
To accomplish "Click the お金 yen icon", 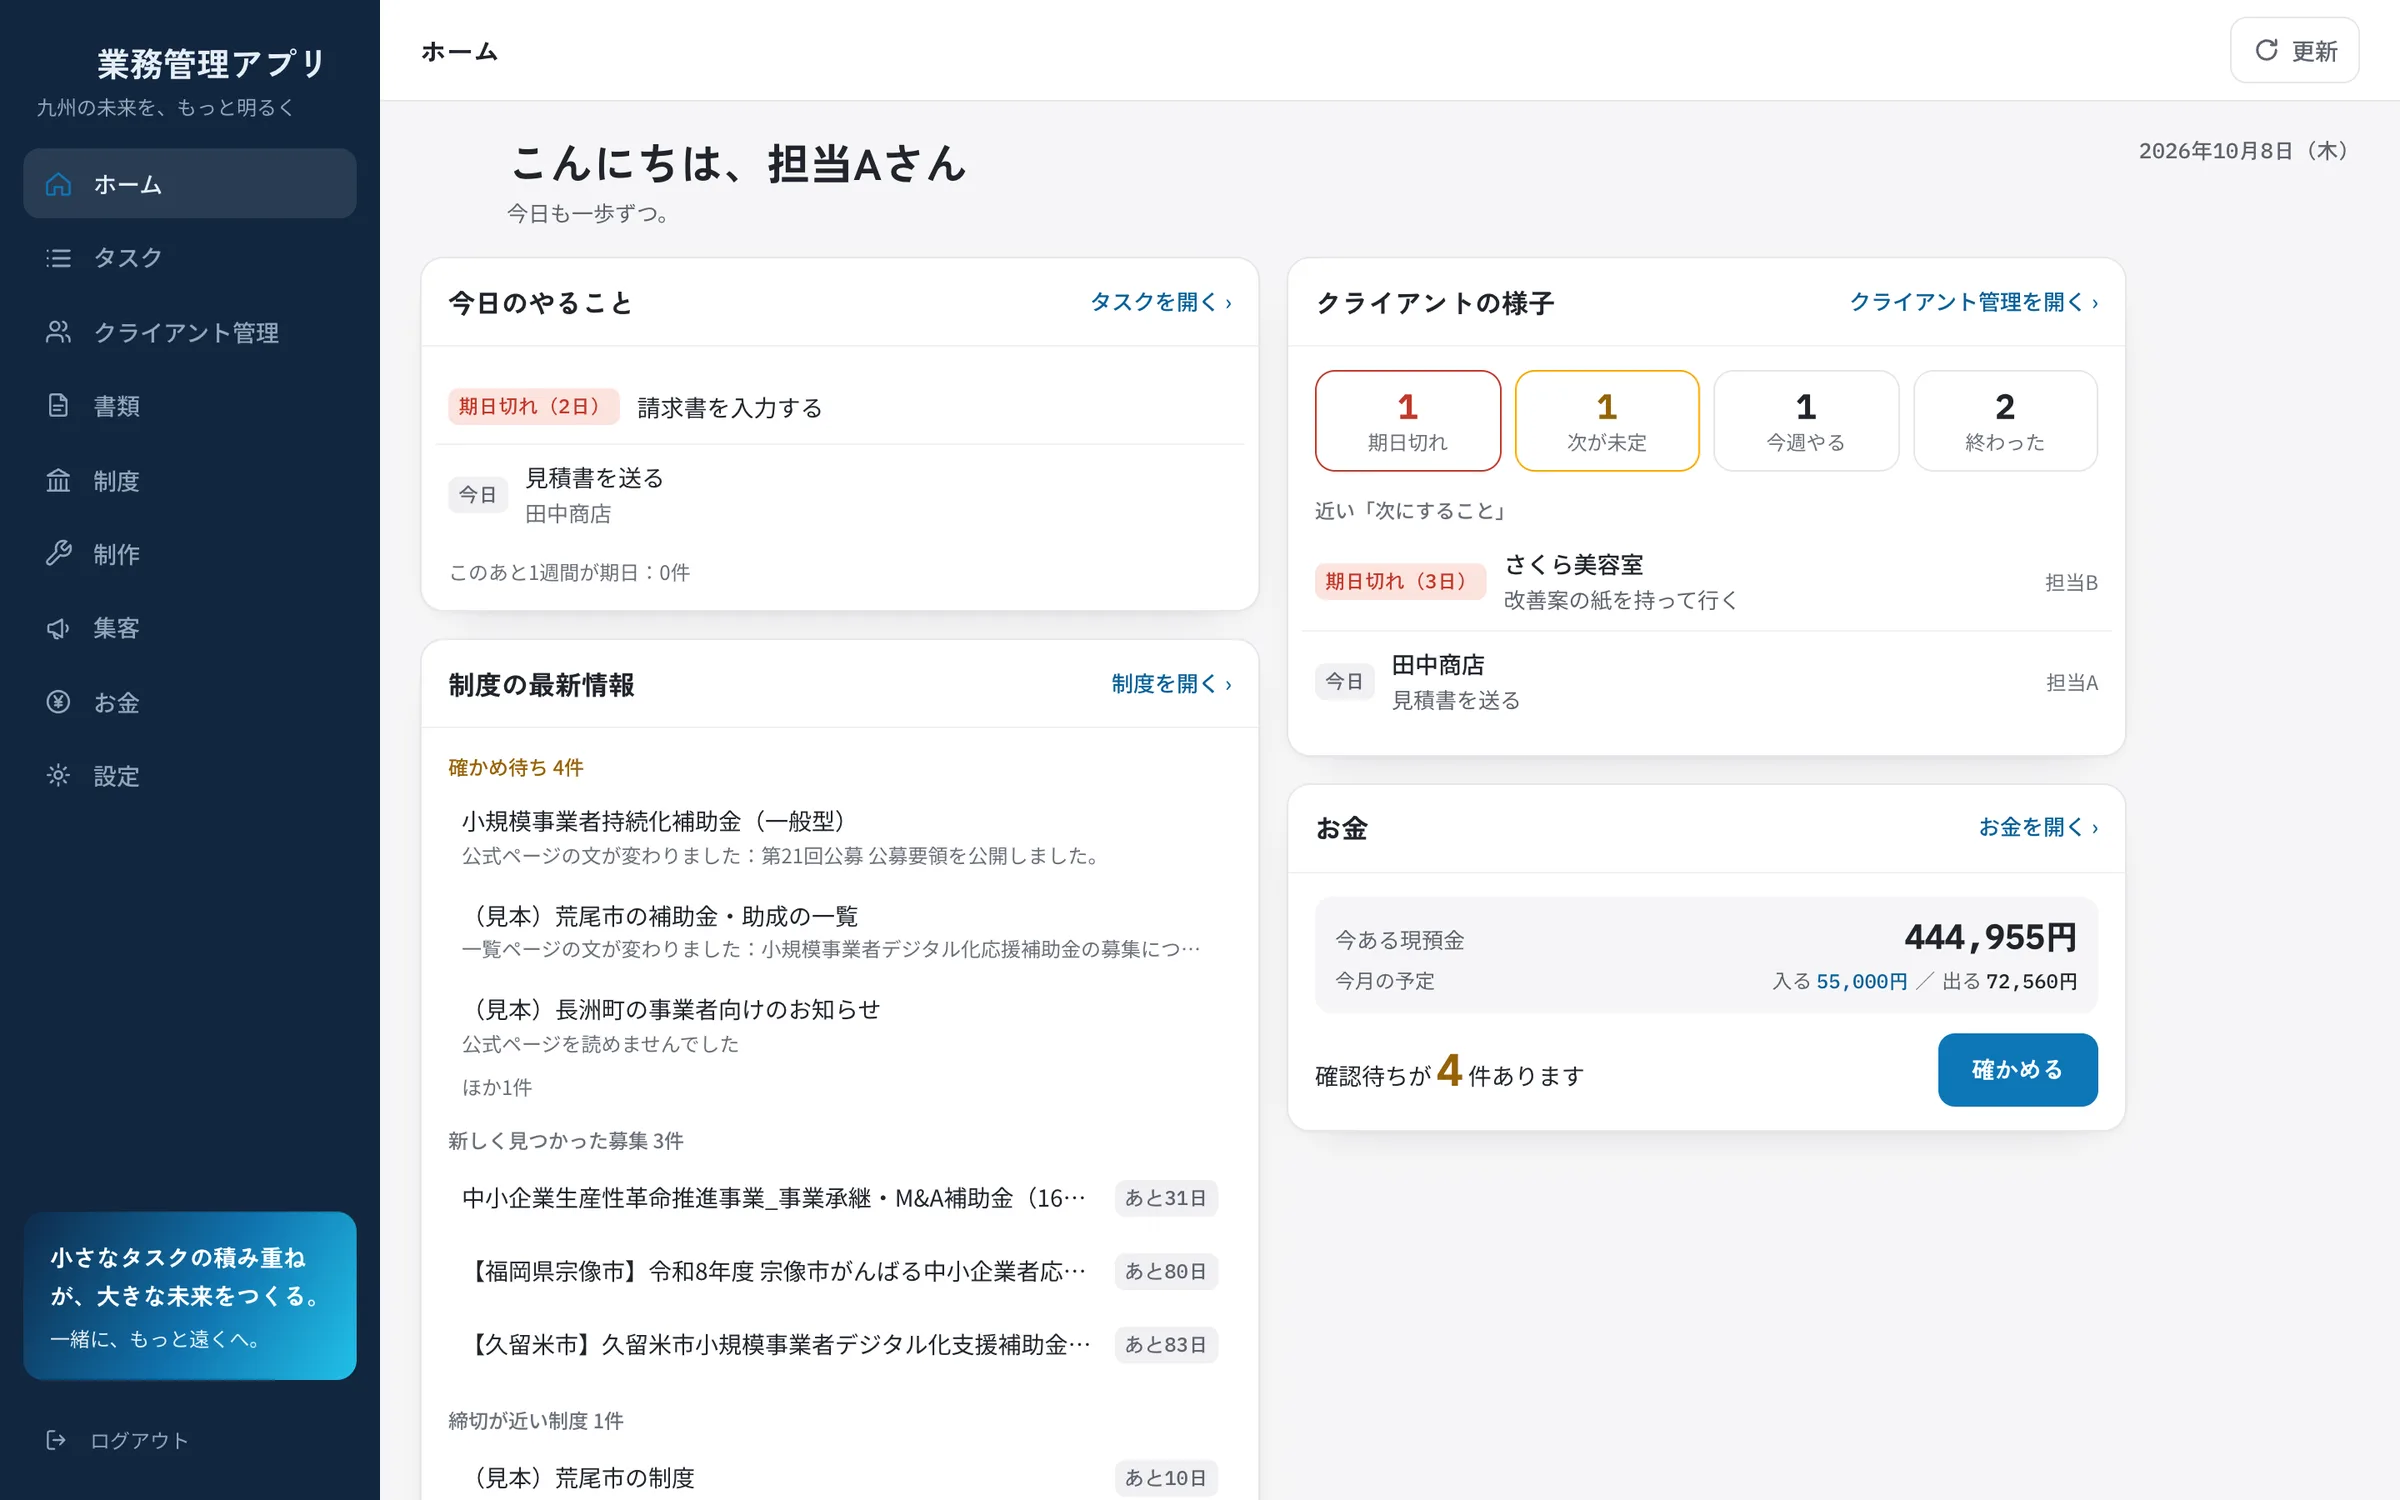I will [x=58, y=702].
